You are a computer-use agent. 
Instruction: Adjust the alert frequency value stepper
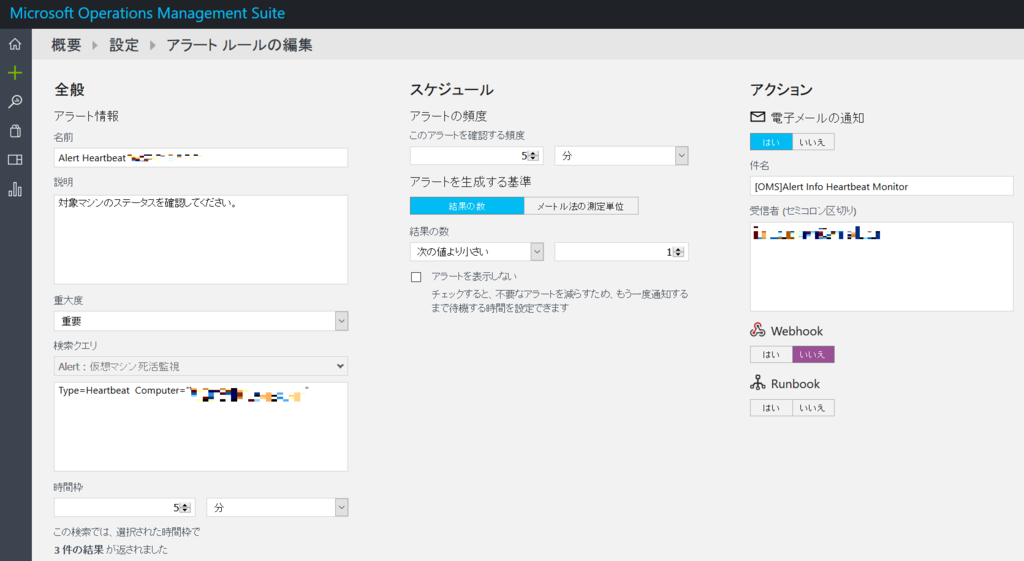click(534, 155)
